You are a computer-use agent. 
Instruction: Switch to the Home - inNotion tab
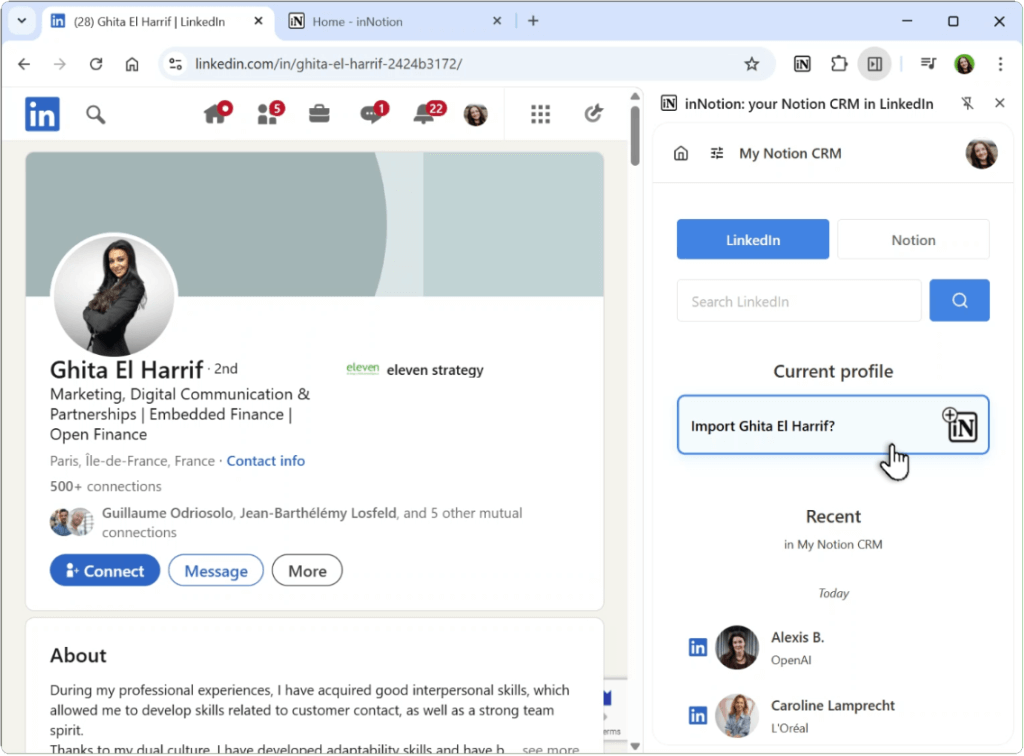[394, 22]
